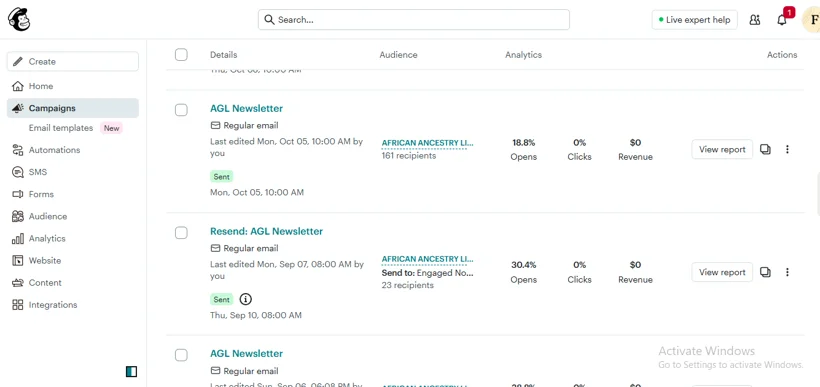Open the invite users icon
820x387 pixels.
[x=755, y=20]
